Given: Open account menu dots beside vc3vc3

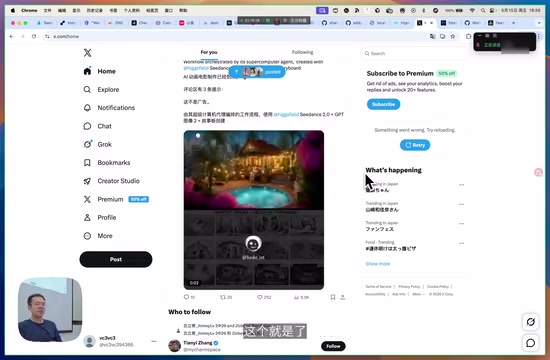Looking at the screenshot, I should pos(154,341).
